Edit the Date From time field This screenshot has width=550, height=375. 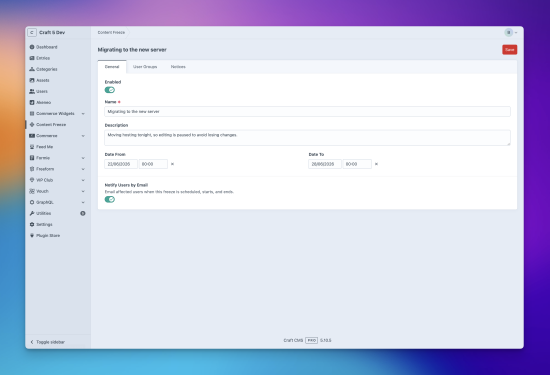point(153,164)
